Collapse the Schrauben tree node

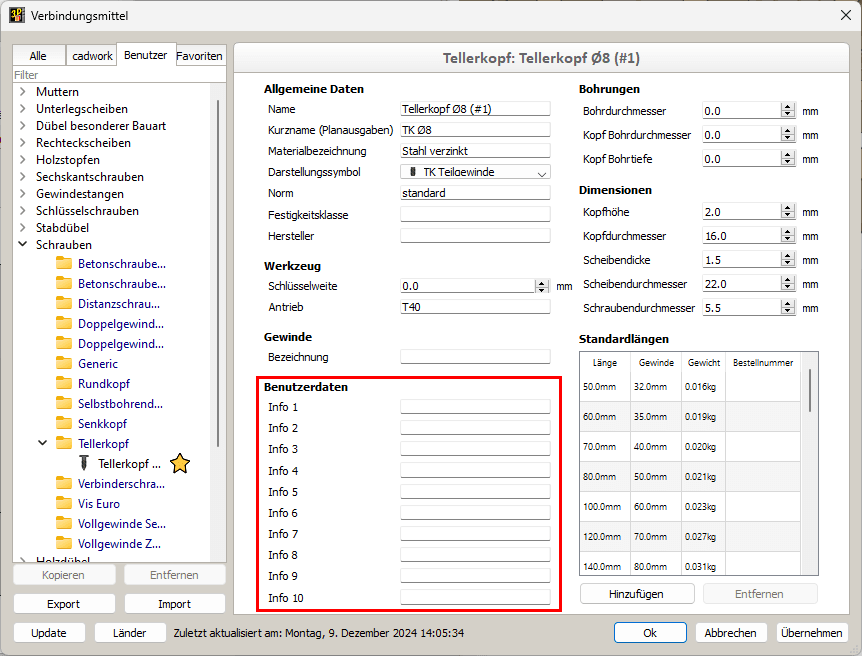(23, 245)
